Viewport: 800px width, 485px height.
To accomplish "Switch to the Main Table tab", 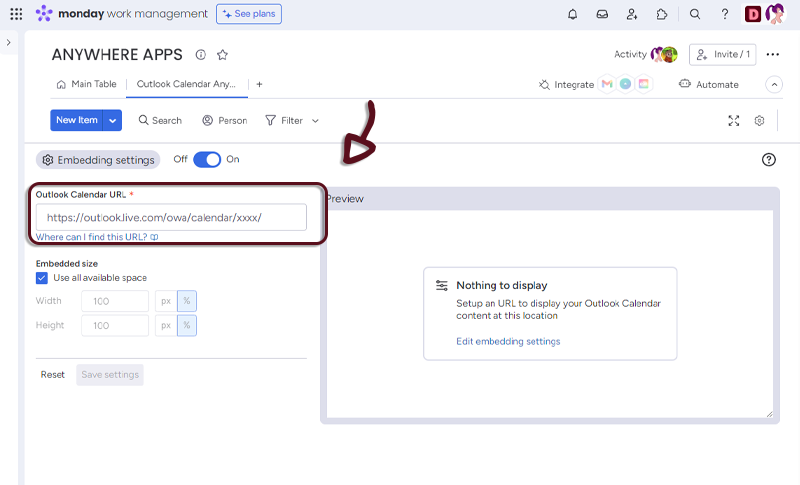I will click(x=86, y=85).
